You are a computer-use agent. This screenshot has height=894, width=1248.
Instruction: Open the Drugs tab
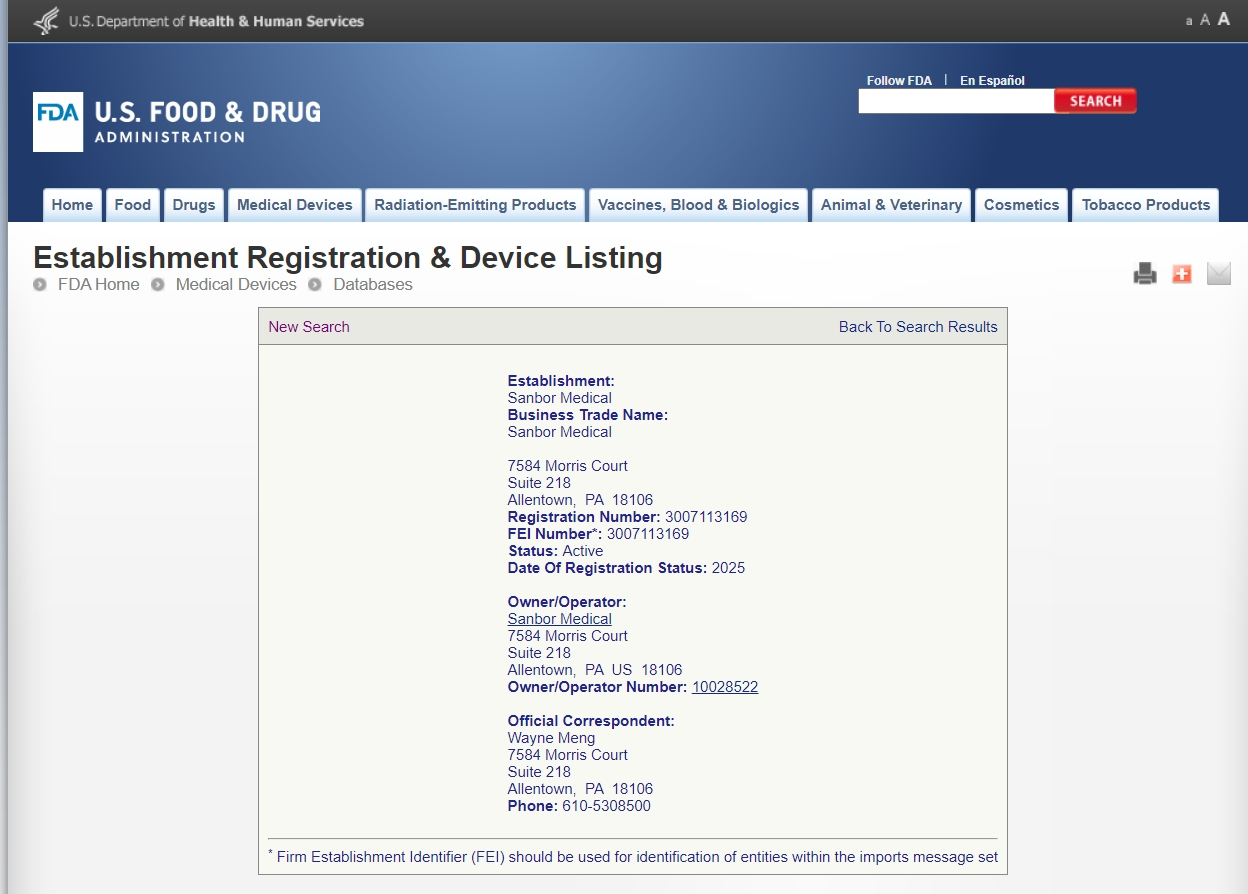click(194, 205)
